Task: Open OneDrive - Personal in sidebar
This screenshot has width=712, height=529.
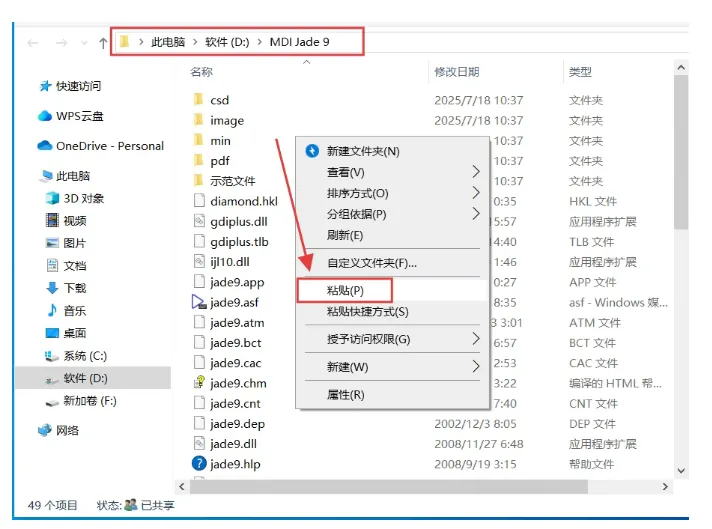Action: 110,146
